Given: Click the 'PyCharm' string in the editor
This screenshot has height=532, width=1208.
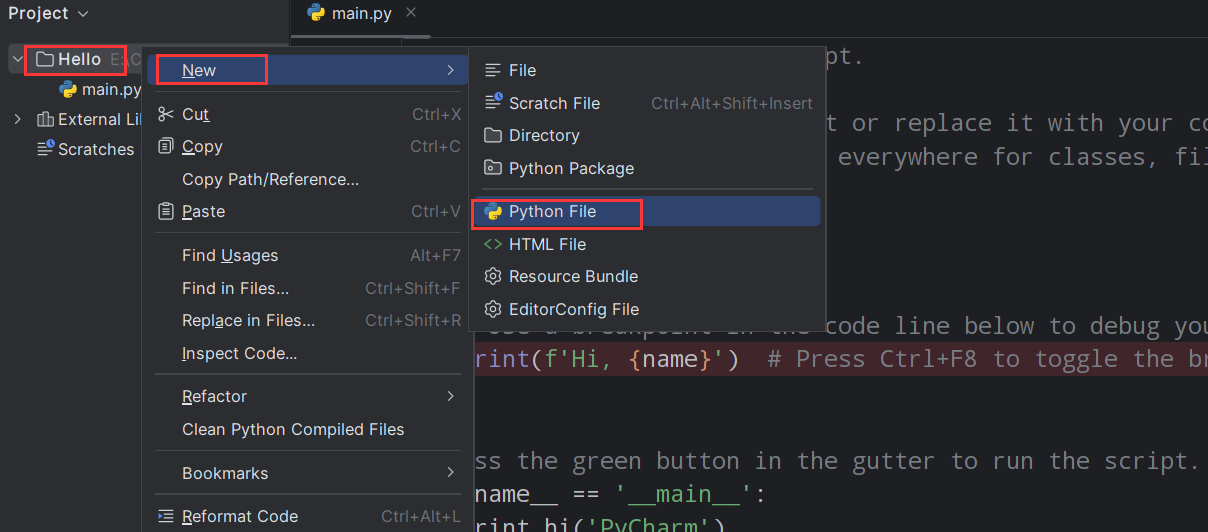Looking at the screenshot, I should pyautogui.click(x=650, y=525).
